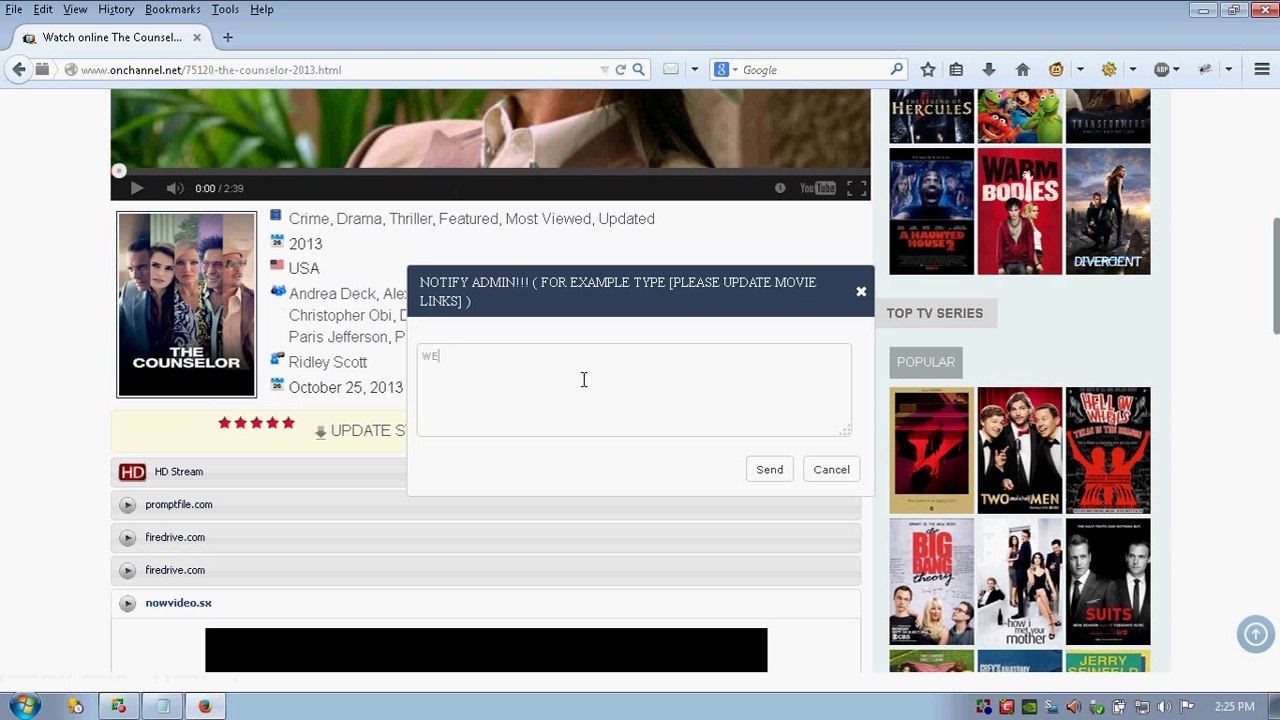The image size is (1280, 720).
Task: Open the HD Stream link
Action: [178, 472]
